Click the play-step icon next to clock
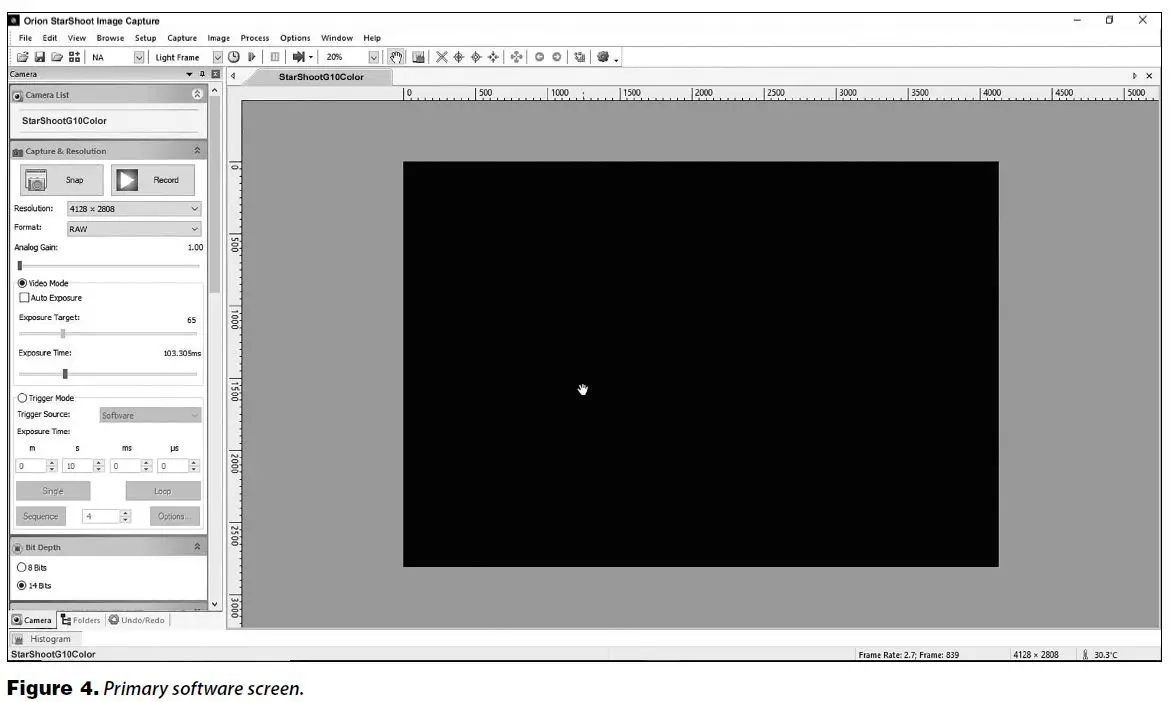 click(x=252, y=57)
